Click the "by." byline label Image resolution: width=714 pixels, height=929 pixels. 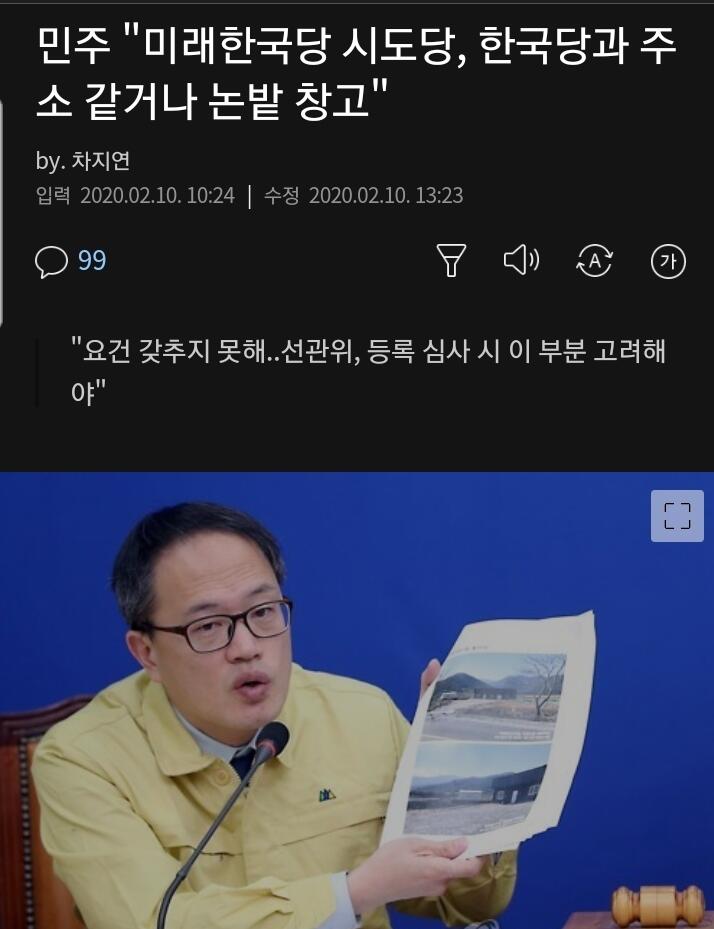coord(50,161)
